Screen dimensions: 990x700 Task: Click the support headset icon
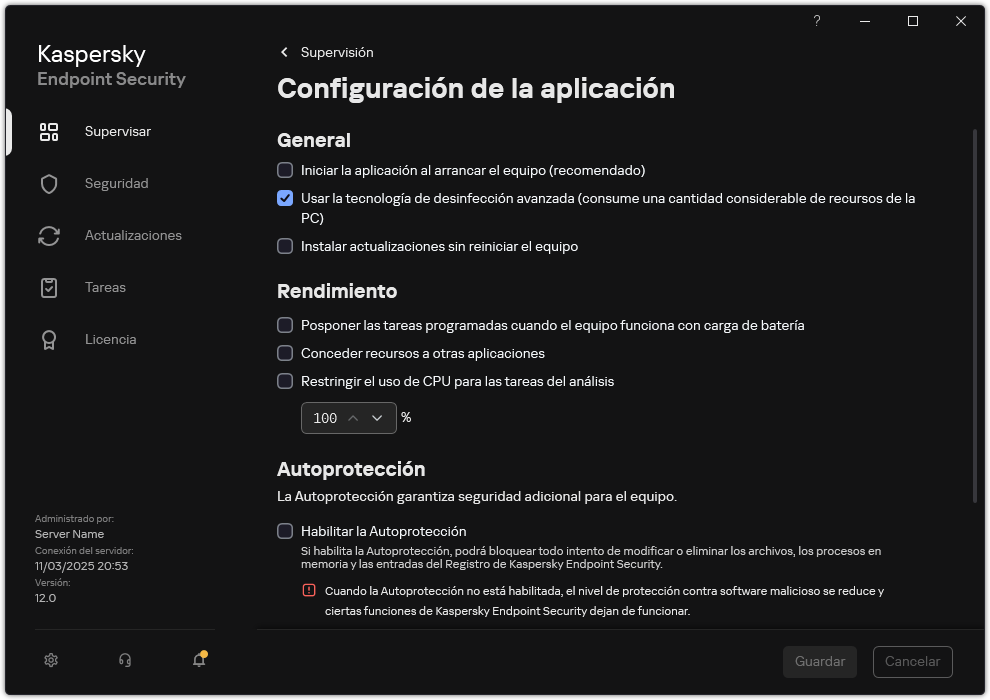(124, 660)
